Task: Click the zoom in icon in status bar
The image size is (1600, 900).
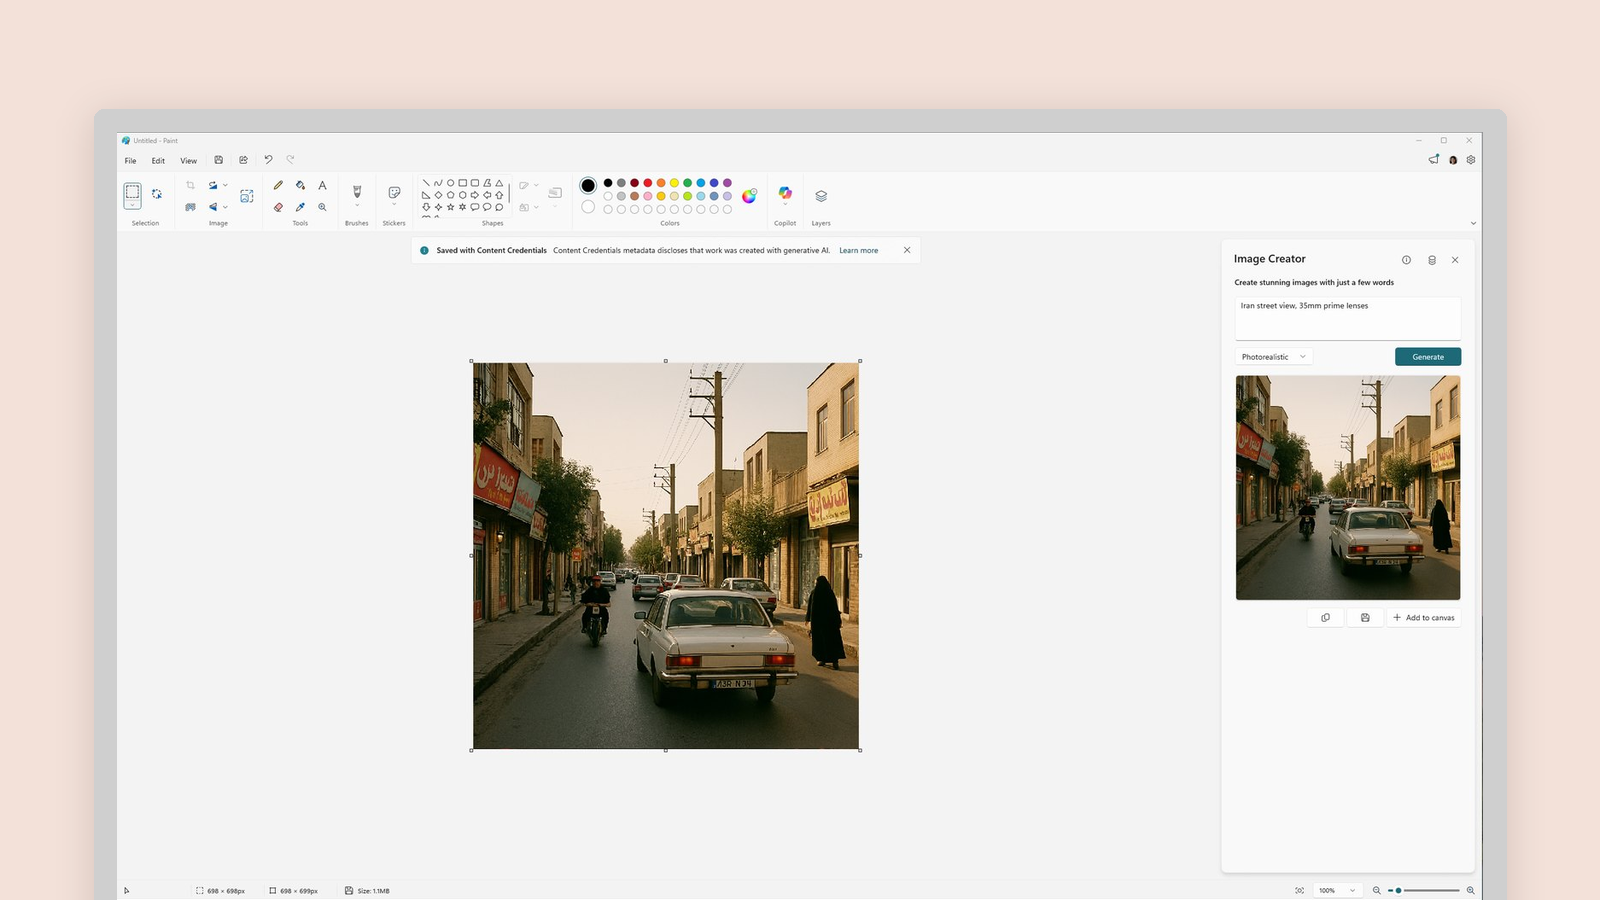Action: [x=1470, y=890]
